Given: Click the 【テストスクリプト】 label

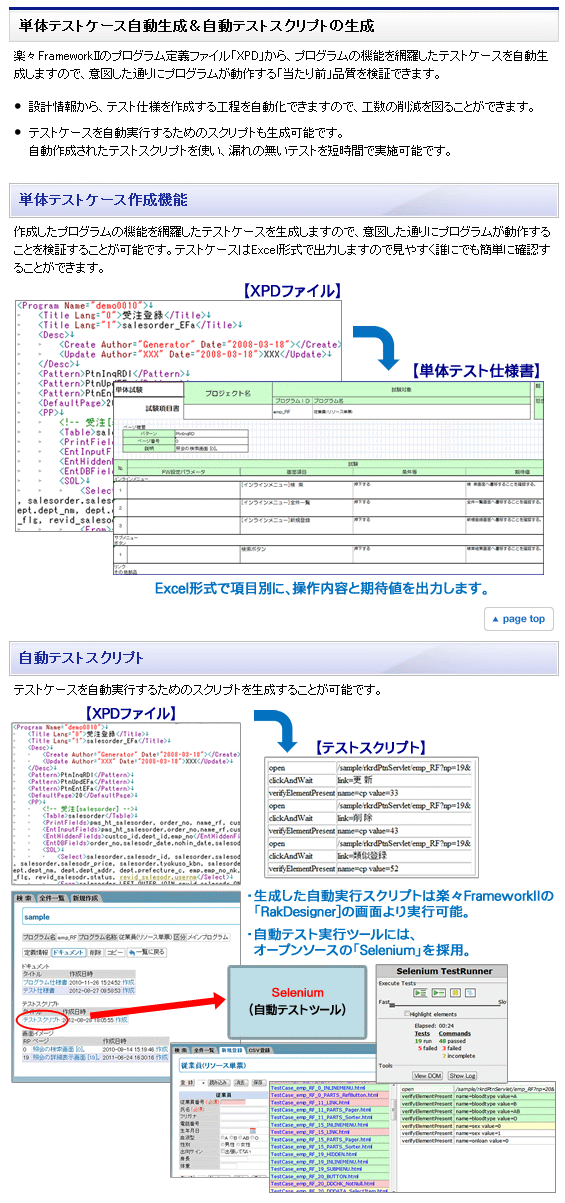Looking at the screenshot, I should 370,747.
